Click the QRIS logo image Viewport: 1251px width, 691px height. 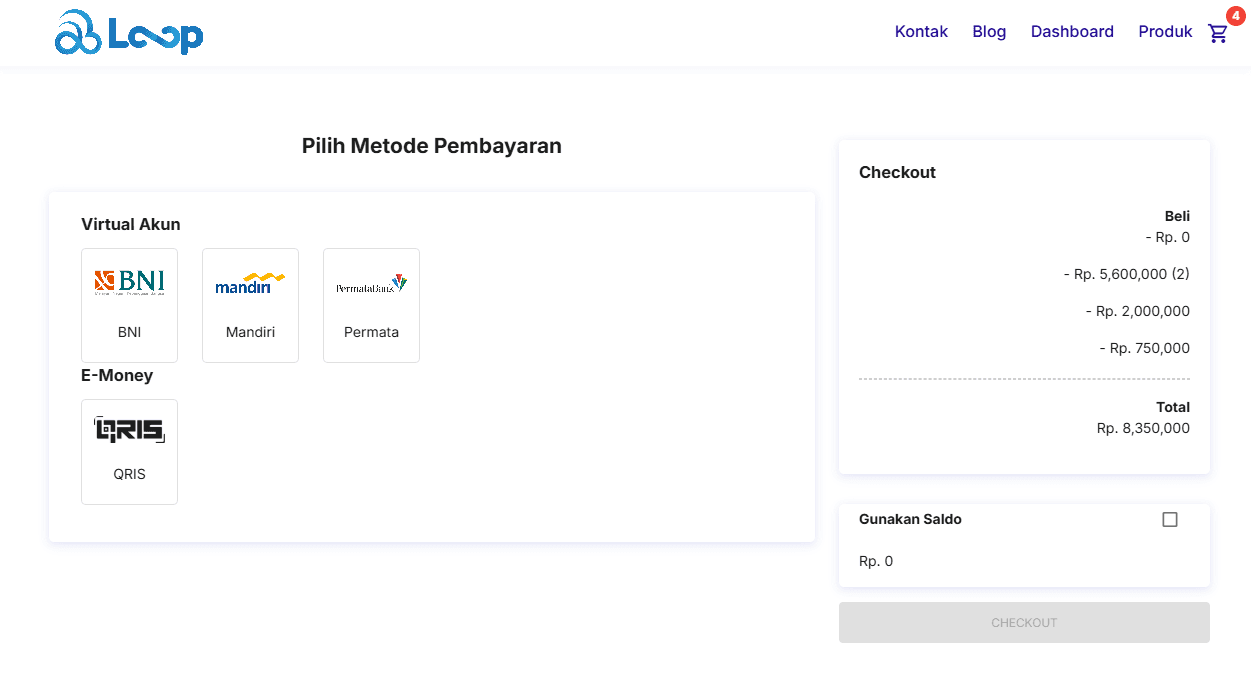[129, 429]
